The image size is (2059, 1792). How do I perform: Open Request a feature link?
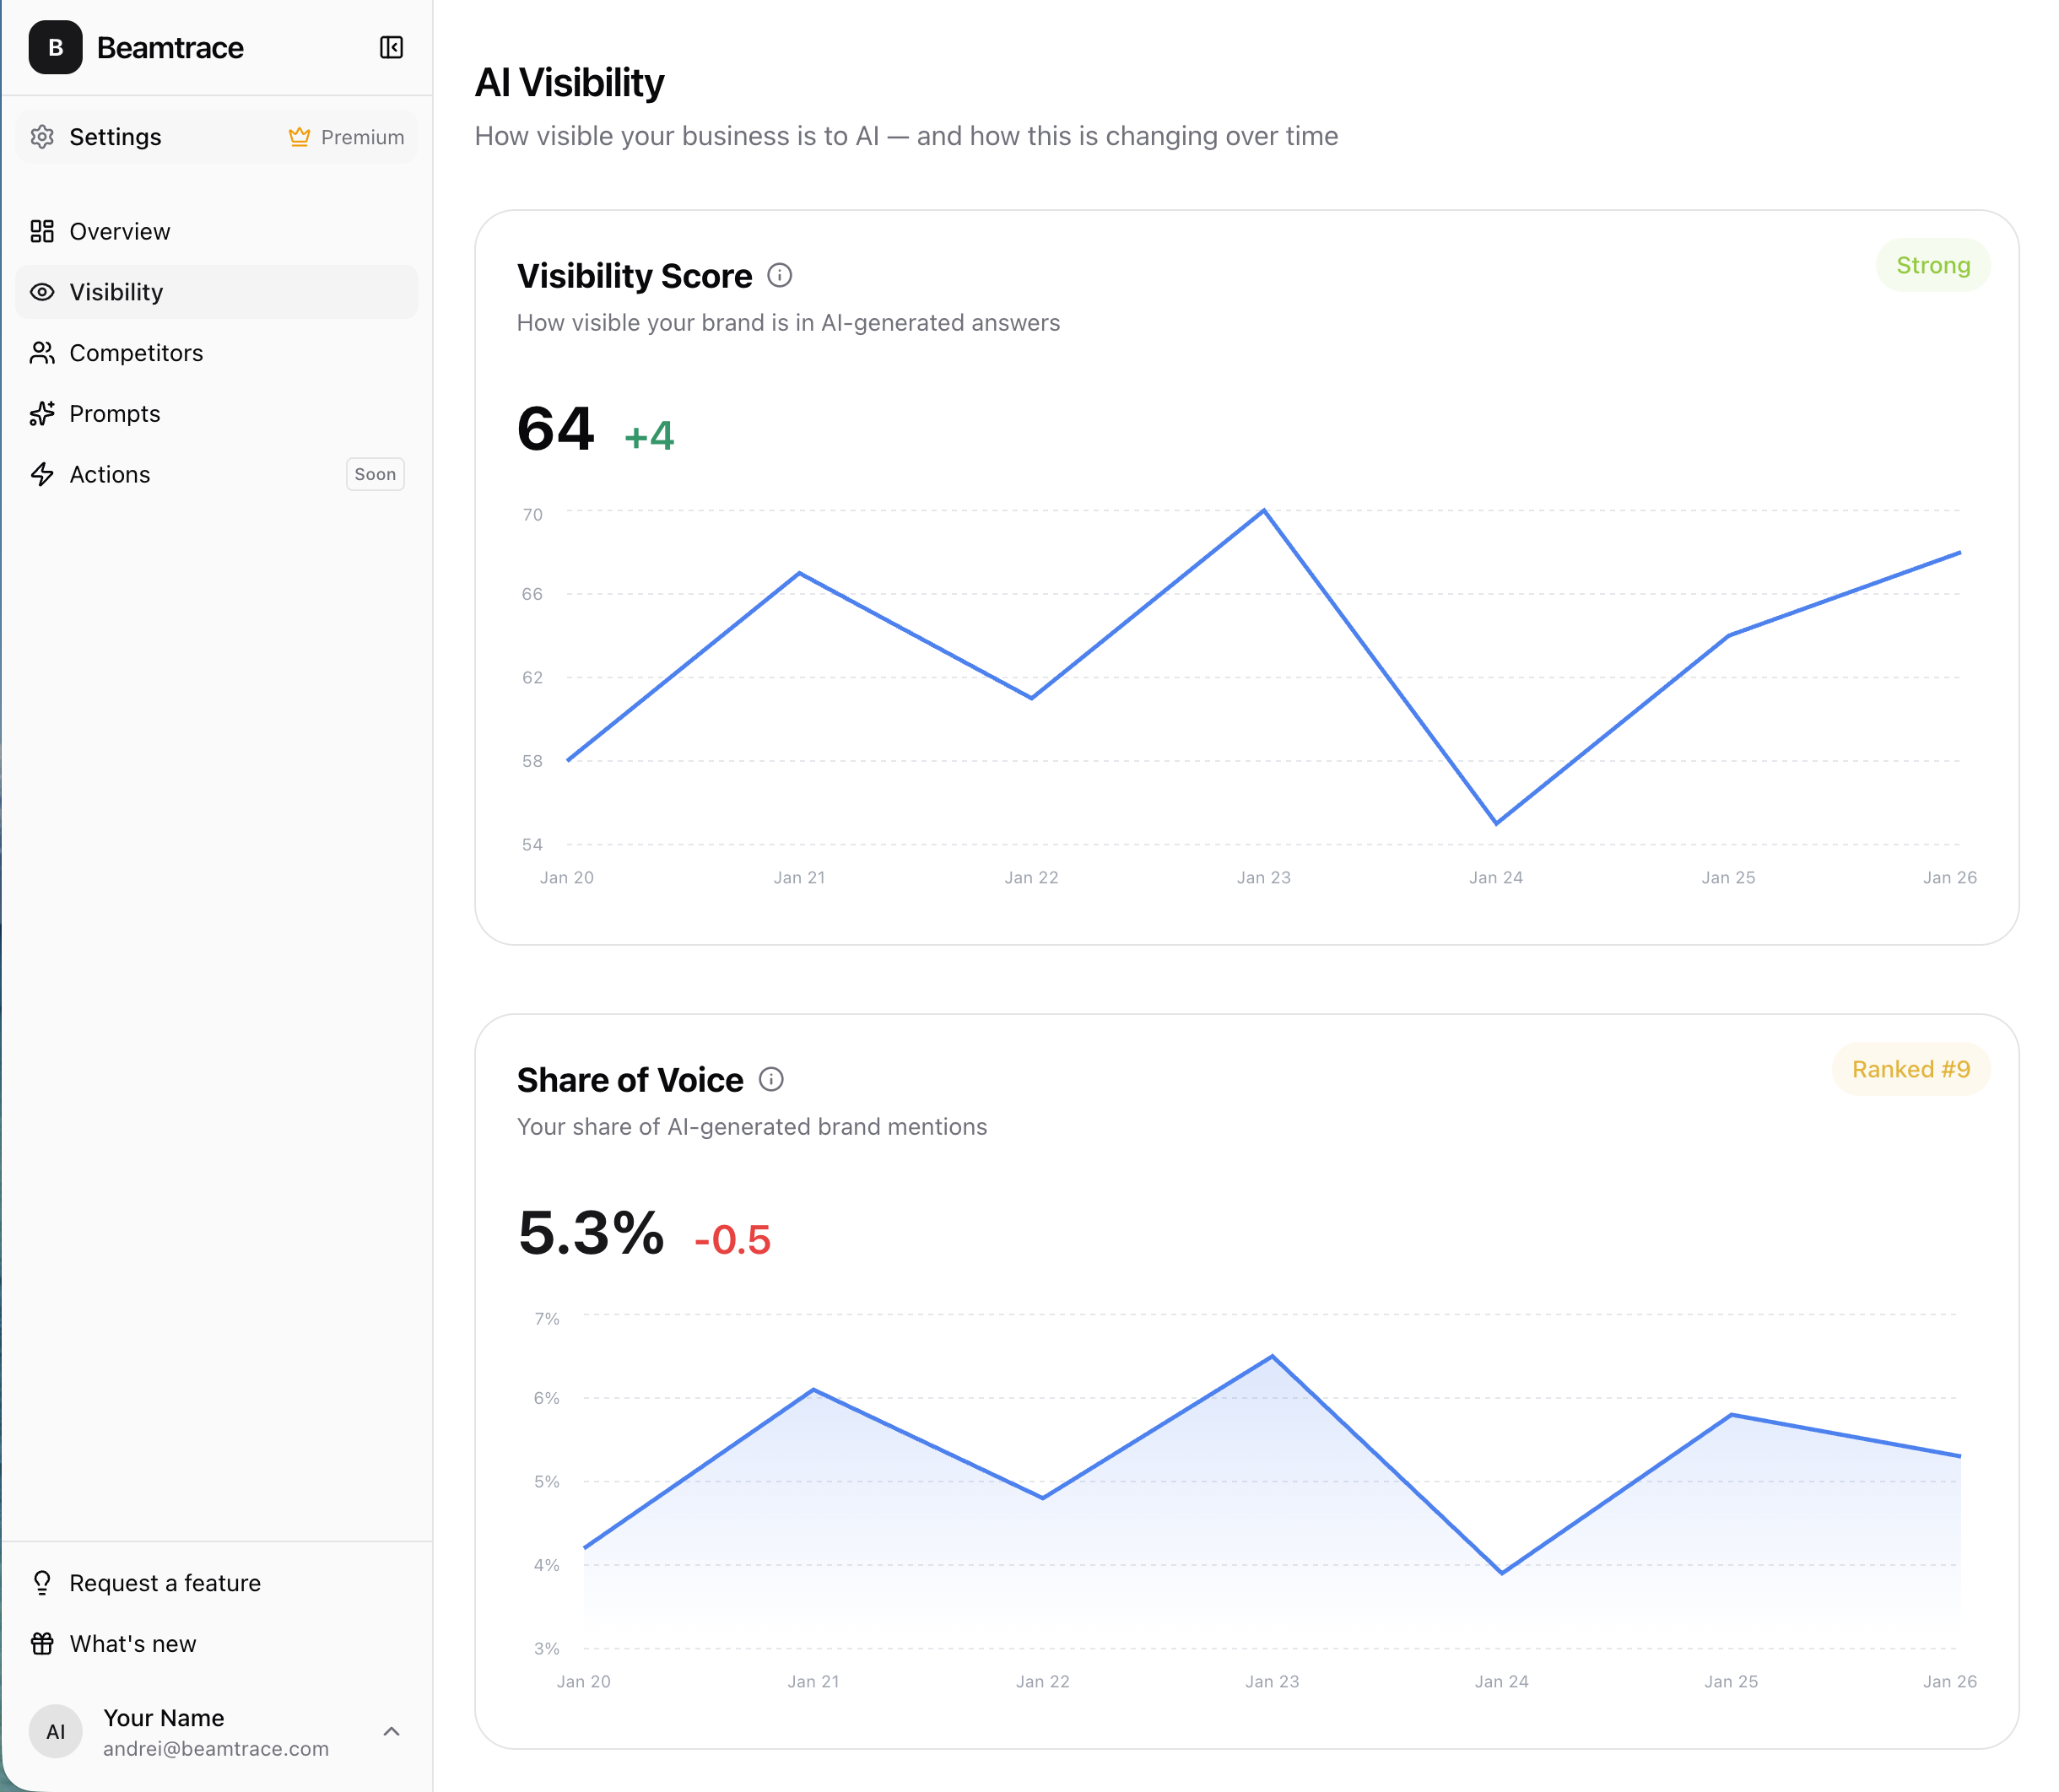(x=164, y=1583)
